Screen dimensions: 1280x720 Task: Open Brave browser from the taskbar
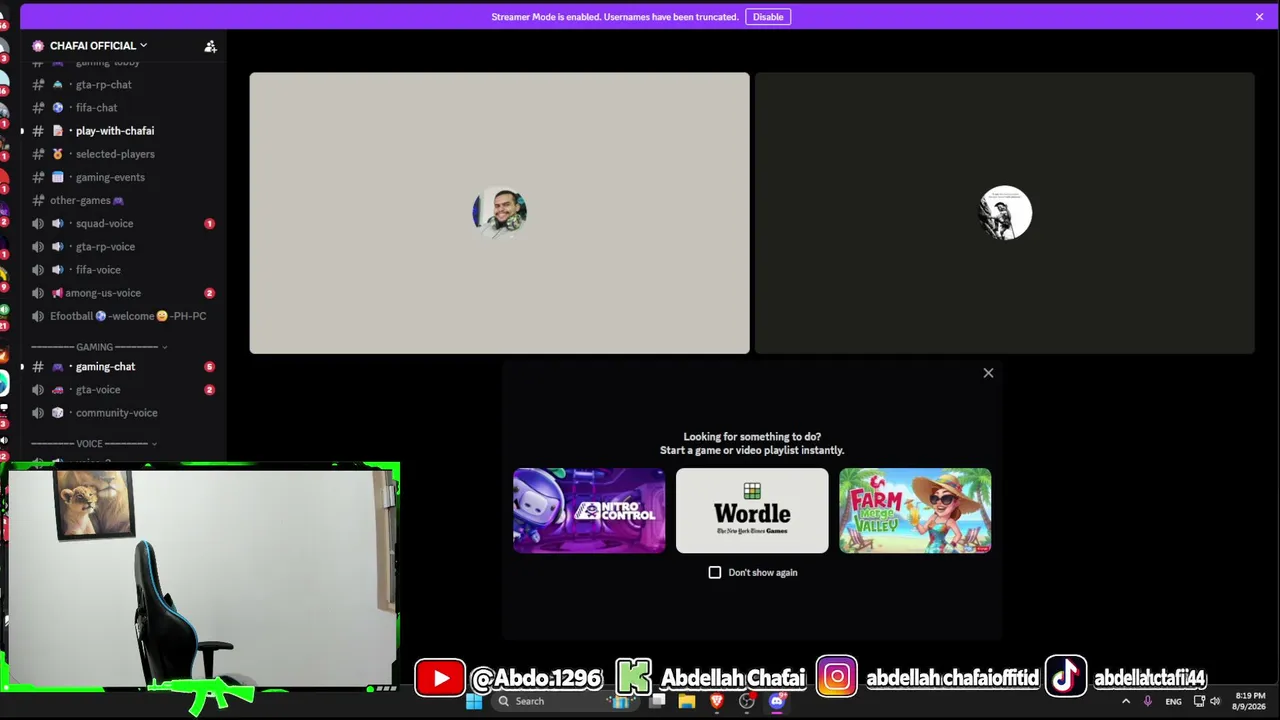point(717,701)
